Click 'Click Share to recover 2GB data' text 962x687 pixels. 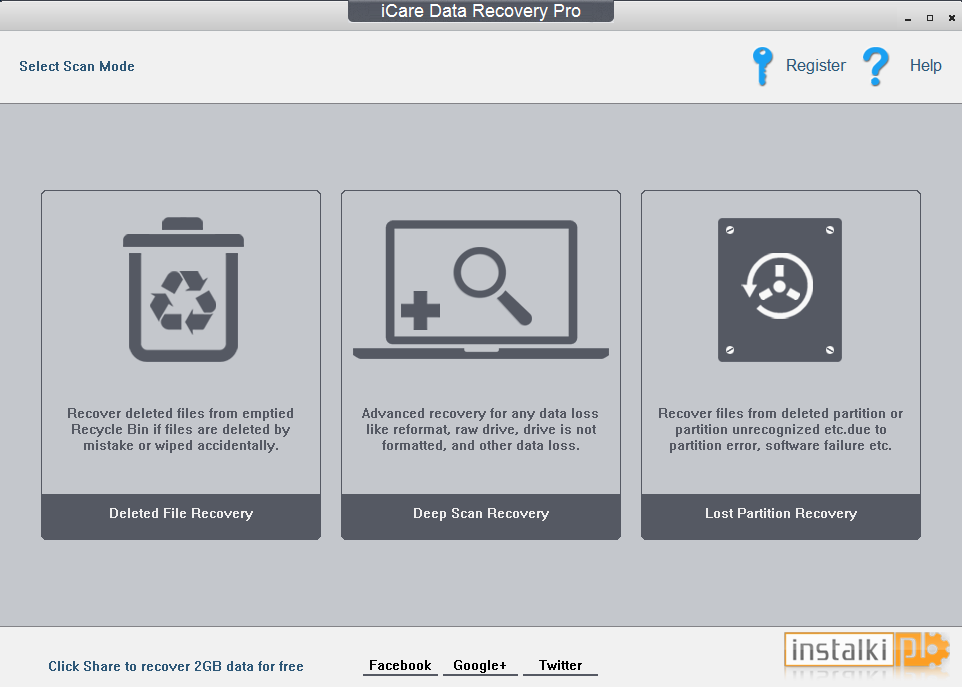point(175,666)
